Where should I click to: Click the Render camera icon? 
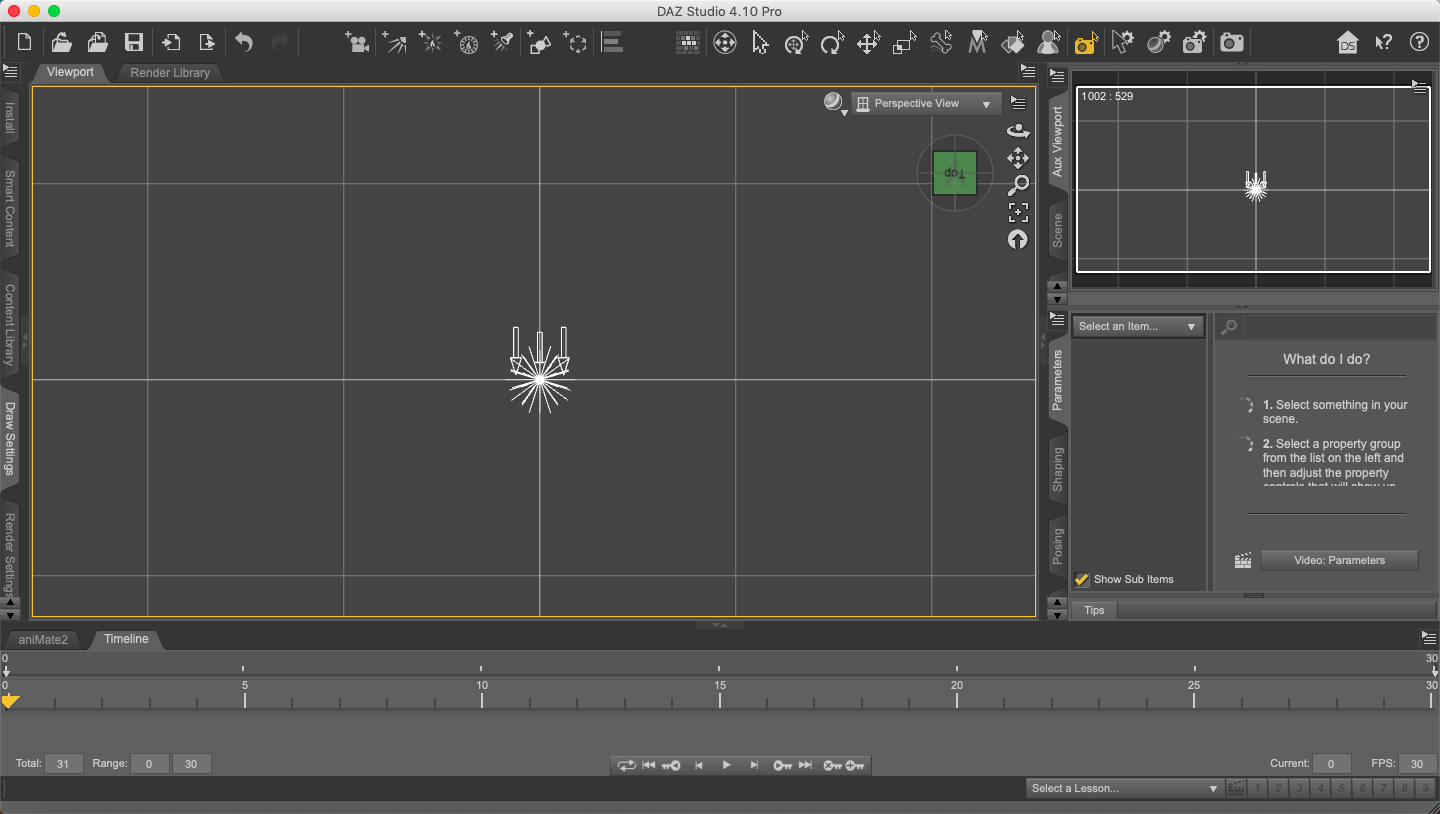pos(1232,42)
